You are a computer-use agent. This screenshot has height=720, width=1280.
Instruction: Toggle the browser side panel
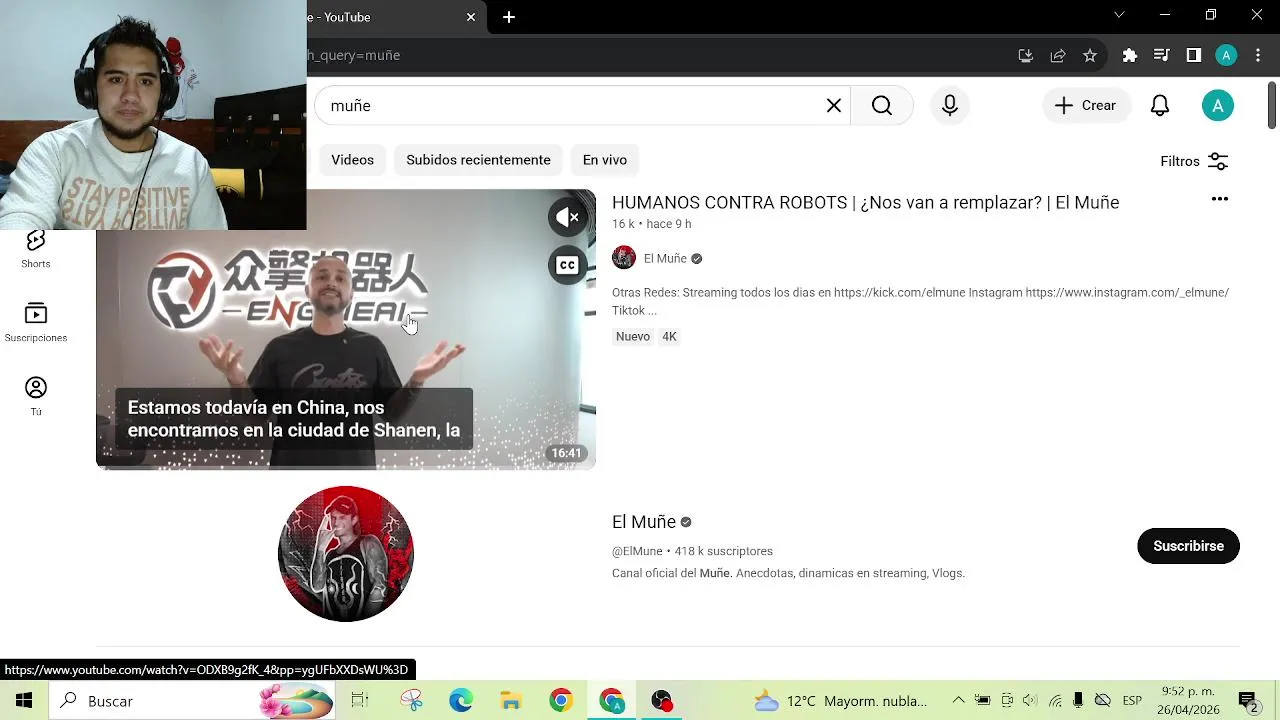click(x=1194, y=55)
